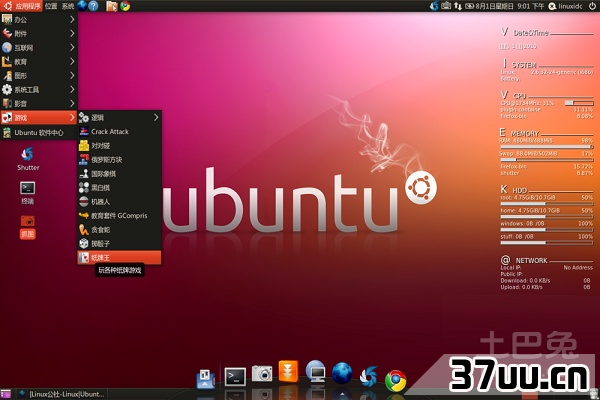Launch Chrome from the dock

pyautogui.click(x=395, y=380)
